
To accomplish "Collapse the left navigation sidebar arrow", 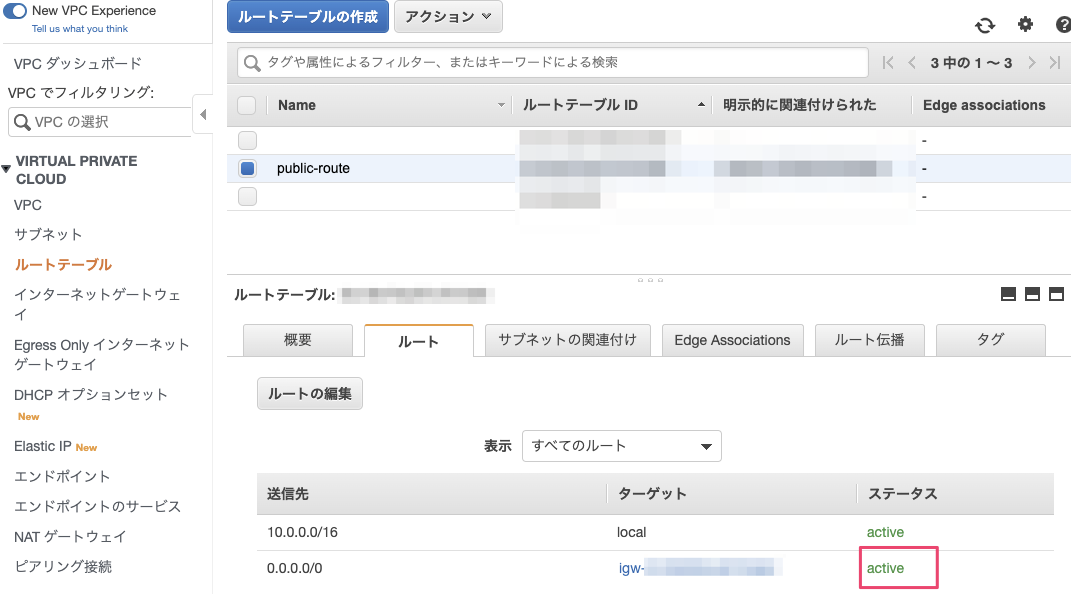I will pyautogui.click(x=203, y=115).
